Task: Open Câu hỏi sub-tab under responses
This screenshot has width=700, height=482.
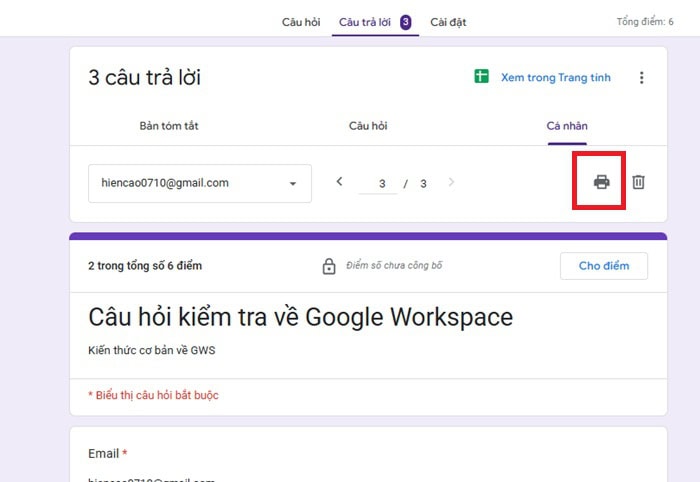Action: coord(367,126)
